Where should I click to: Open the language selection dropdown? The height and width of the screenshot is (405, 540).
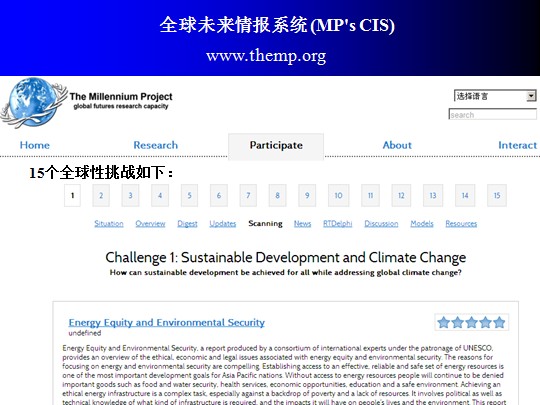click(495, 96)
